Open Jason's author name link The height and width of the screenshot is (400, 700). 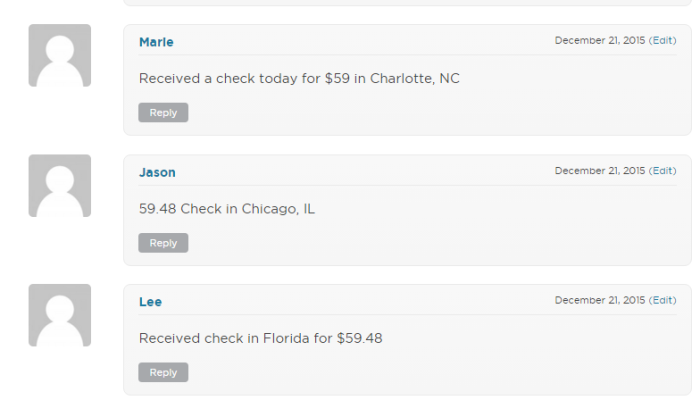[157, 172]
